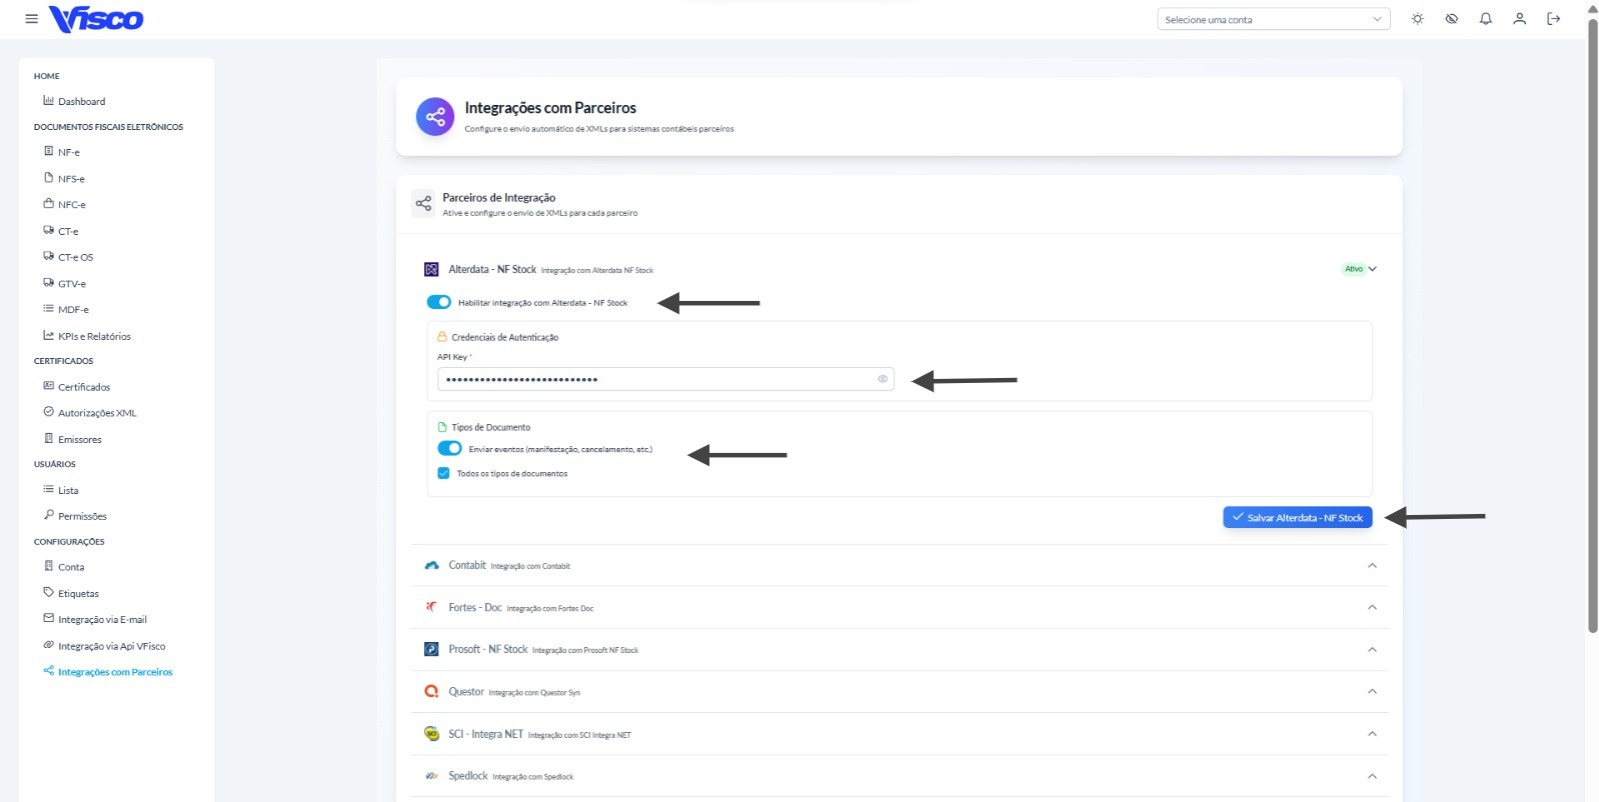This screenshot has width=1599, height=802.
Task: Go to Integração via E-mail
Action: coord(102,619)
